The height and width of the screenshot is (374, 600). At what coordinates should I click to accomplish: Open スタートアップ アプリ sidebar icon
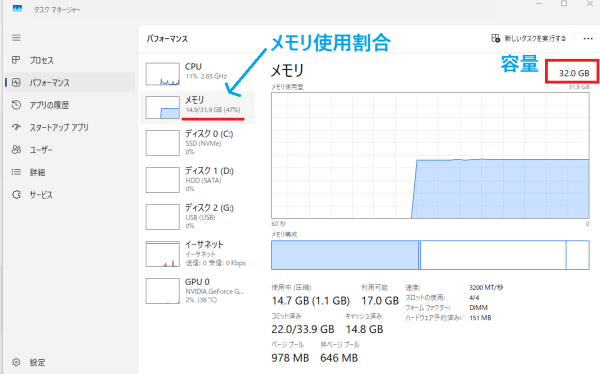[16, 127]
